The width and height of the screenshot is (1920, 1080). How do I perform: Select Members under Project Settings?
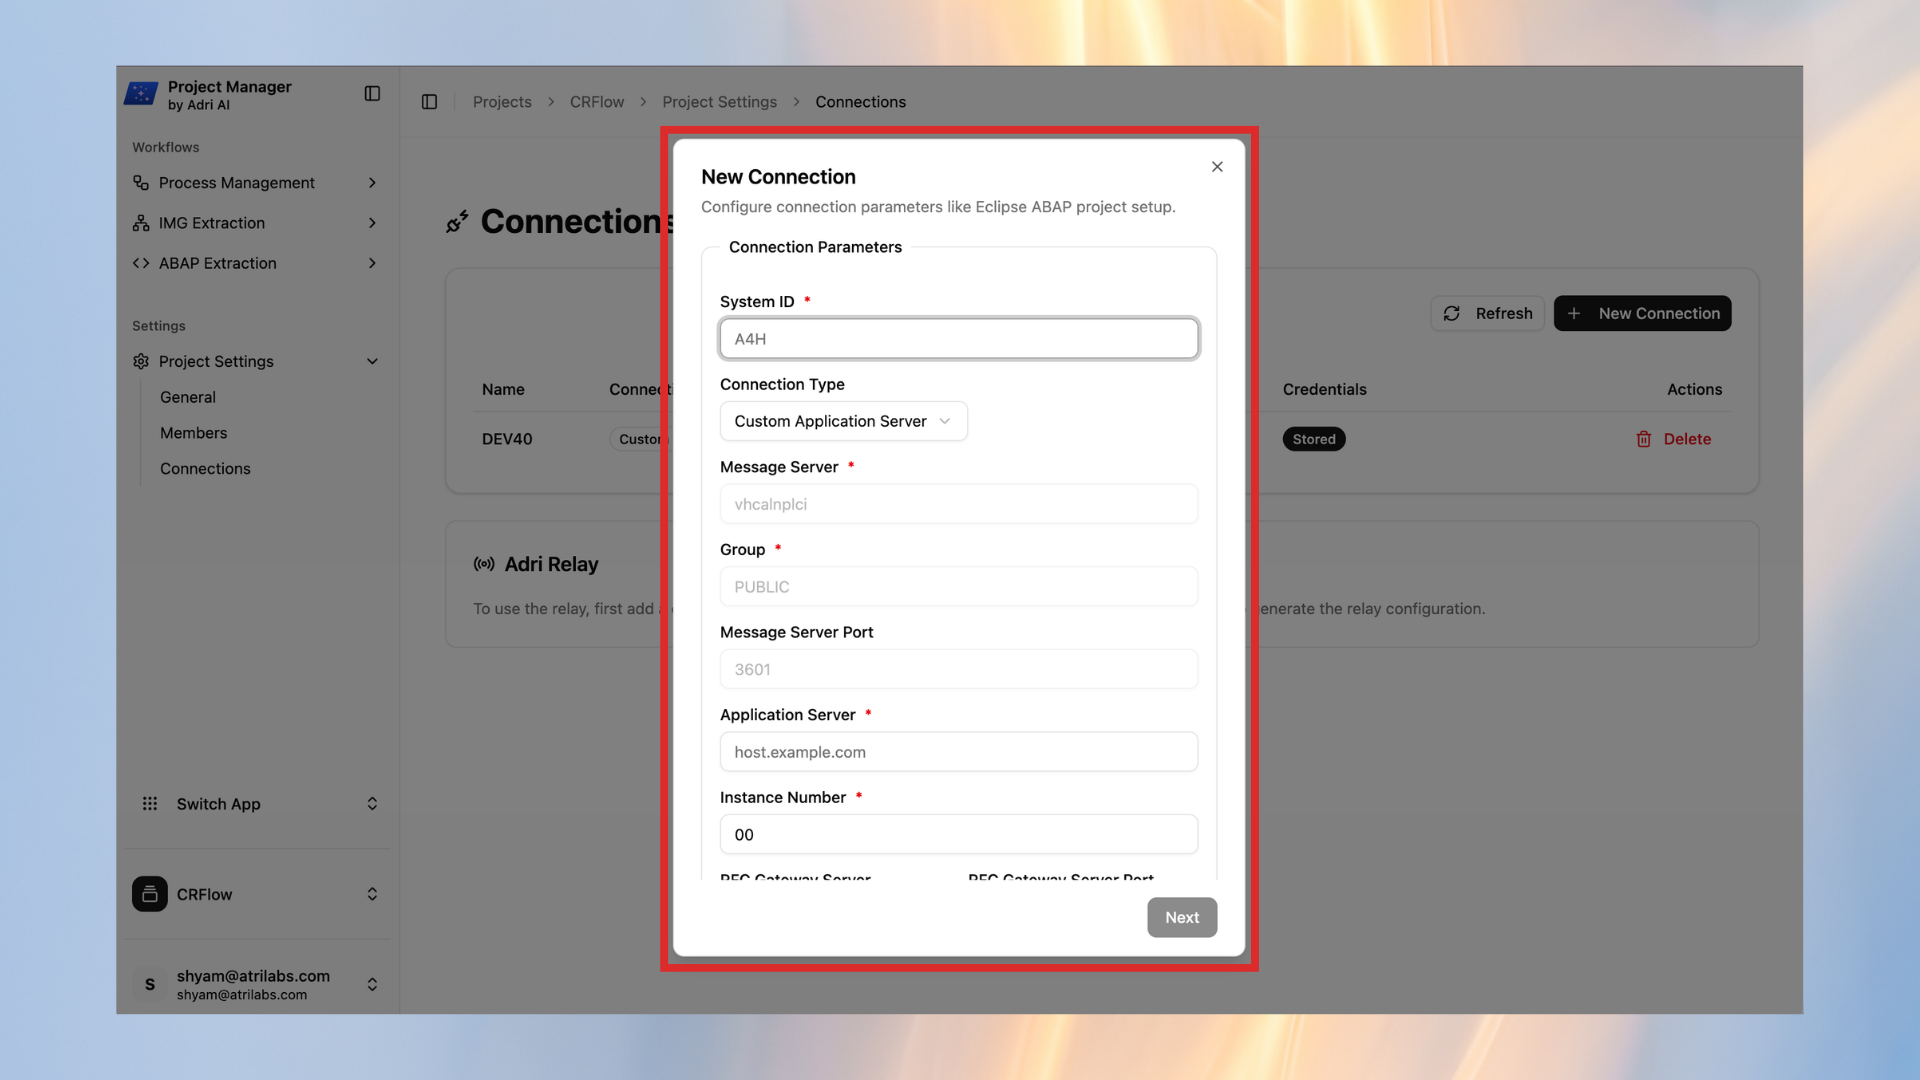193,432
